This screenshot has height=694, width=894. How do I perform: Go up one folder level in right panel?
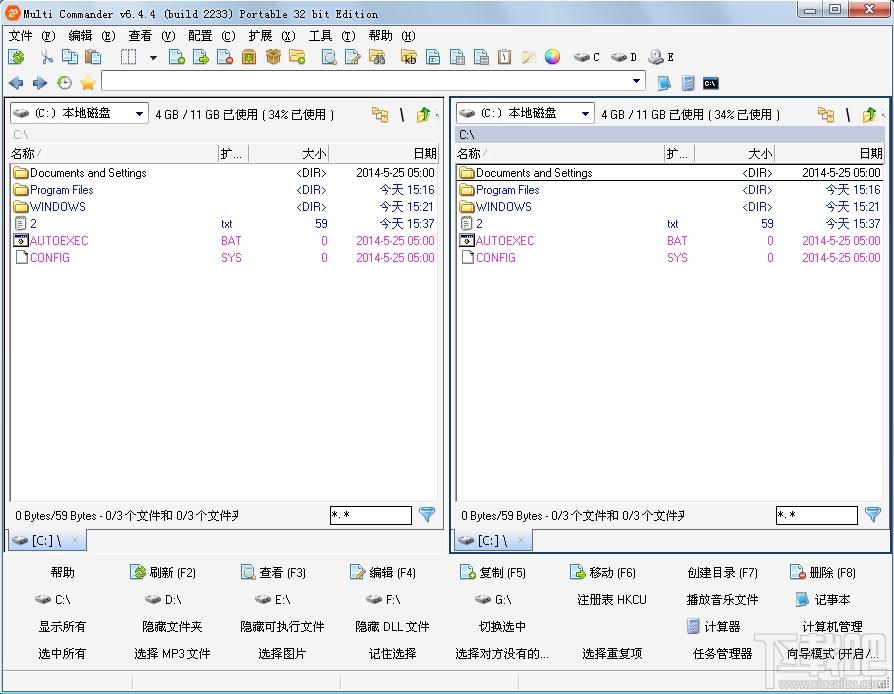point(869,115)
